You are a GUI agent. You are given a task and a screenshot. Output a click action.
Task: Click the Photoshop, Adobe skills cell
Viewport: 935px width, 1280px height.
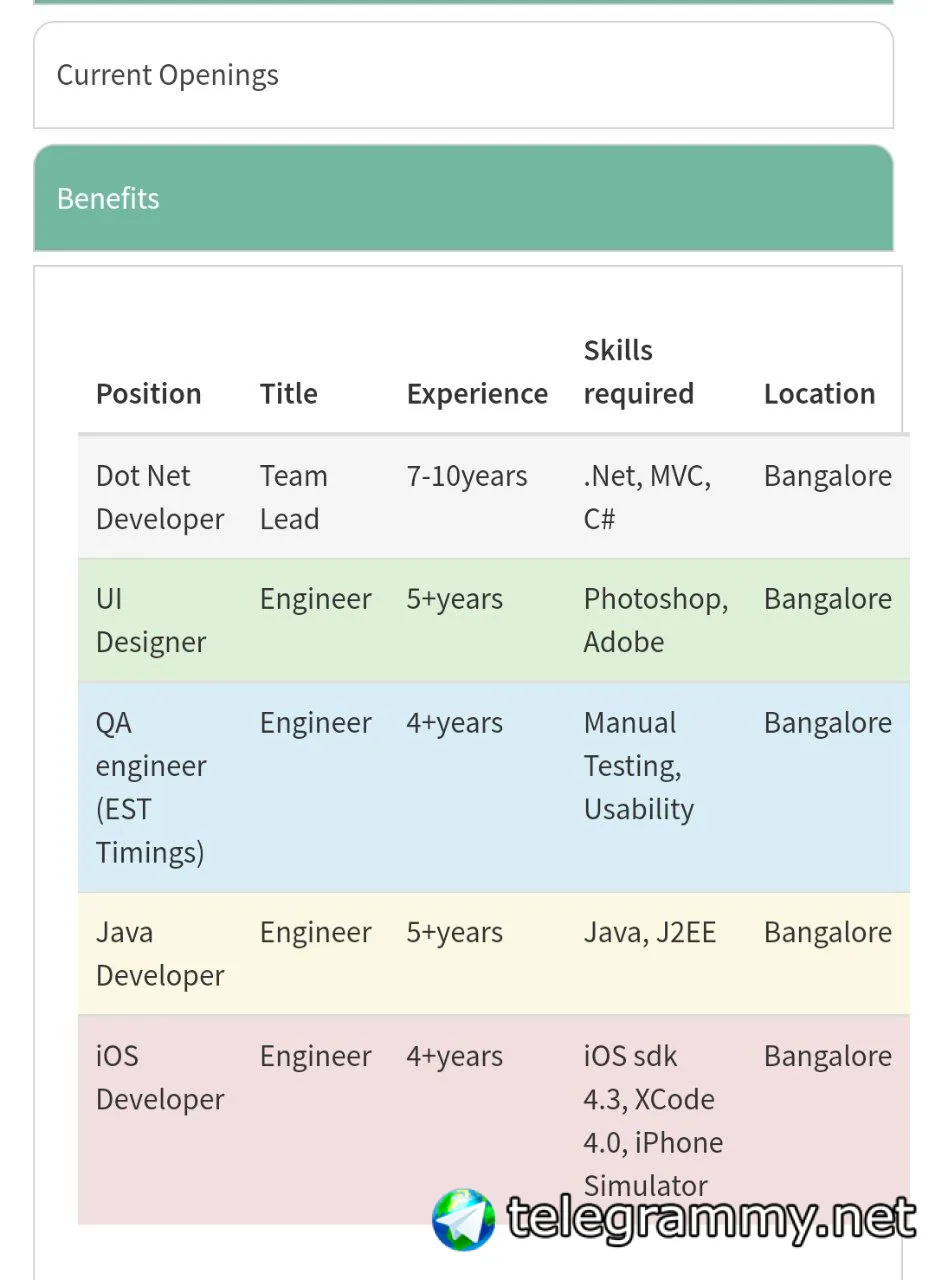pyautogui.click(x=655, y=620)
